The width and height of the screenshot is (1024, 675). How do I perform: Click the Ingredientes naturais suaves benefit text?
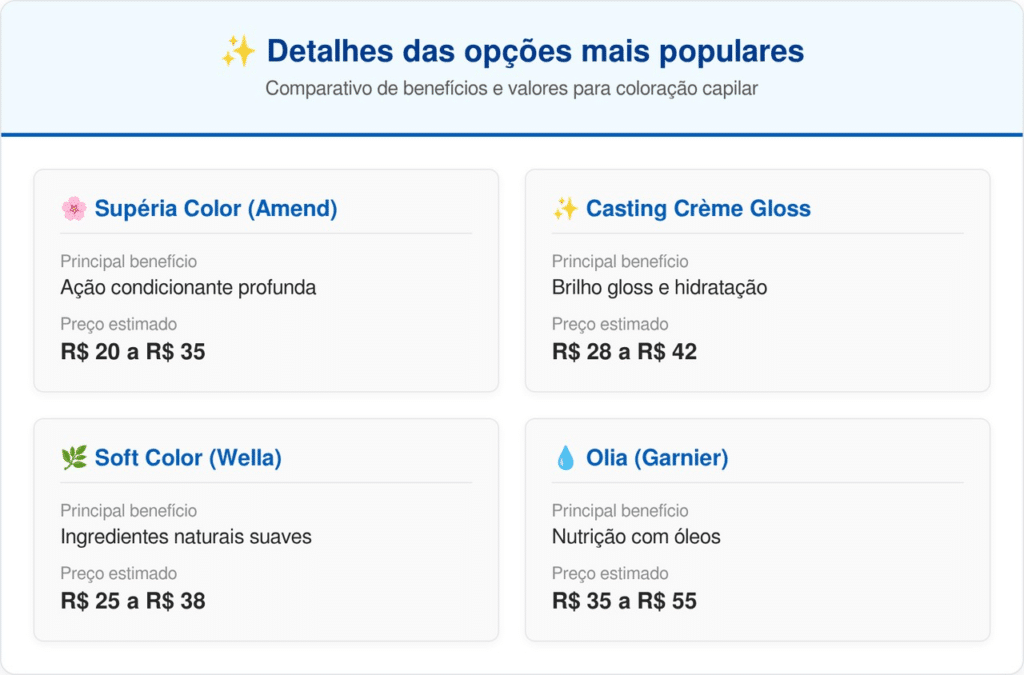pyautogui.click(x=186, y=537)
